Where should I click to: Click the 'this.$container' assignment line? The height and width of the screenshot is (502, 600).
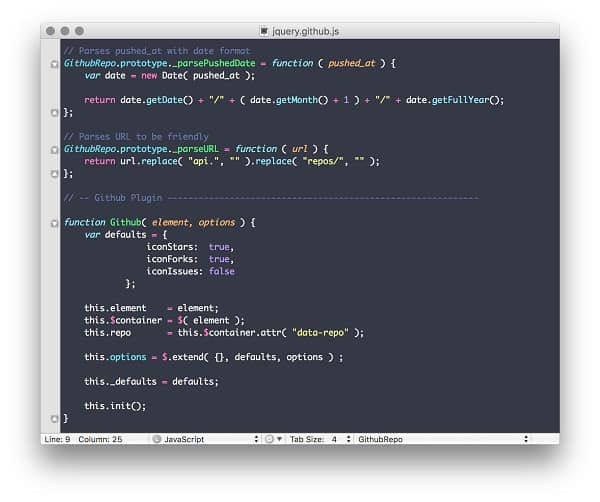coord(164,320)
